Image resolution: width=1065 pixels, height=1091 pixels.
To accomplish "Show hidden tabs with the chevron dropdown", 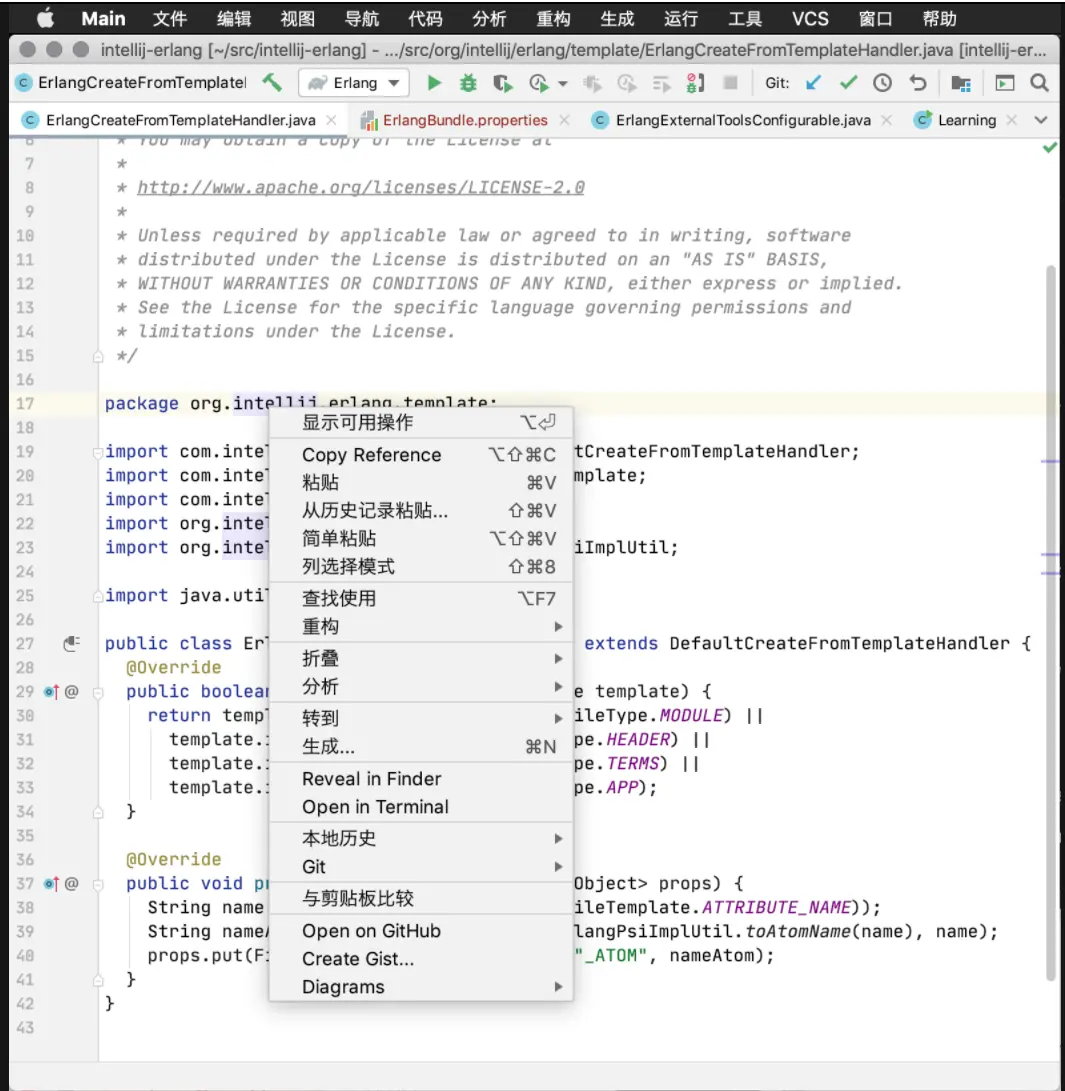I will click(1041, 120).
